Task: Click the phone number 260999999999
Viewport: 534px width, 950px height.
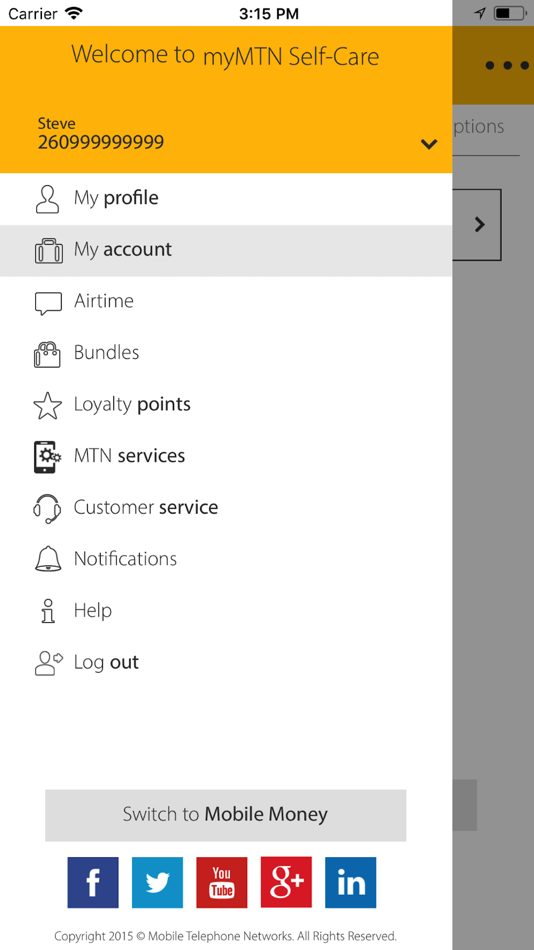Action: (101, 142)
